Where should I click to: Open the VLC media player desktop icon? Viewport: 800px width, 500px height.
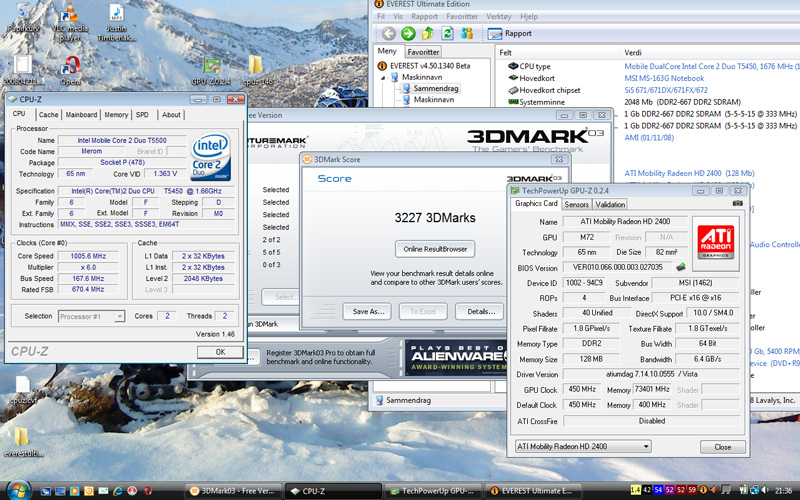pos(70,22)
